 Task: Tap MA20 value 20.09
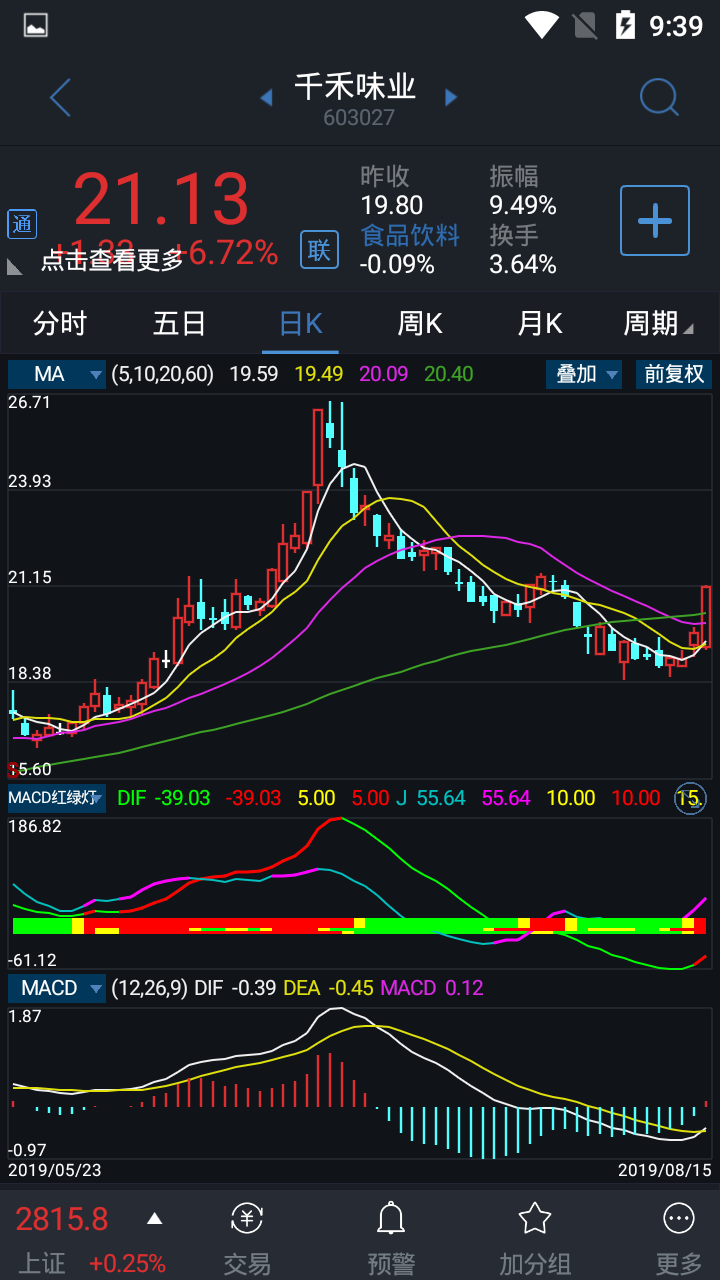coord(384,374)
